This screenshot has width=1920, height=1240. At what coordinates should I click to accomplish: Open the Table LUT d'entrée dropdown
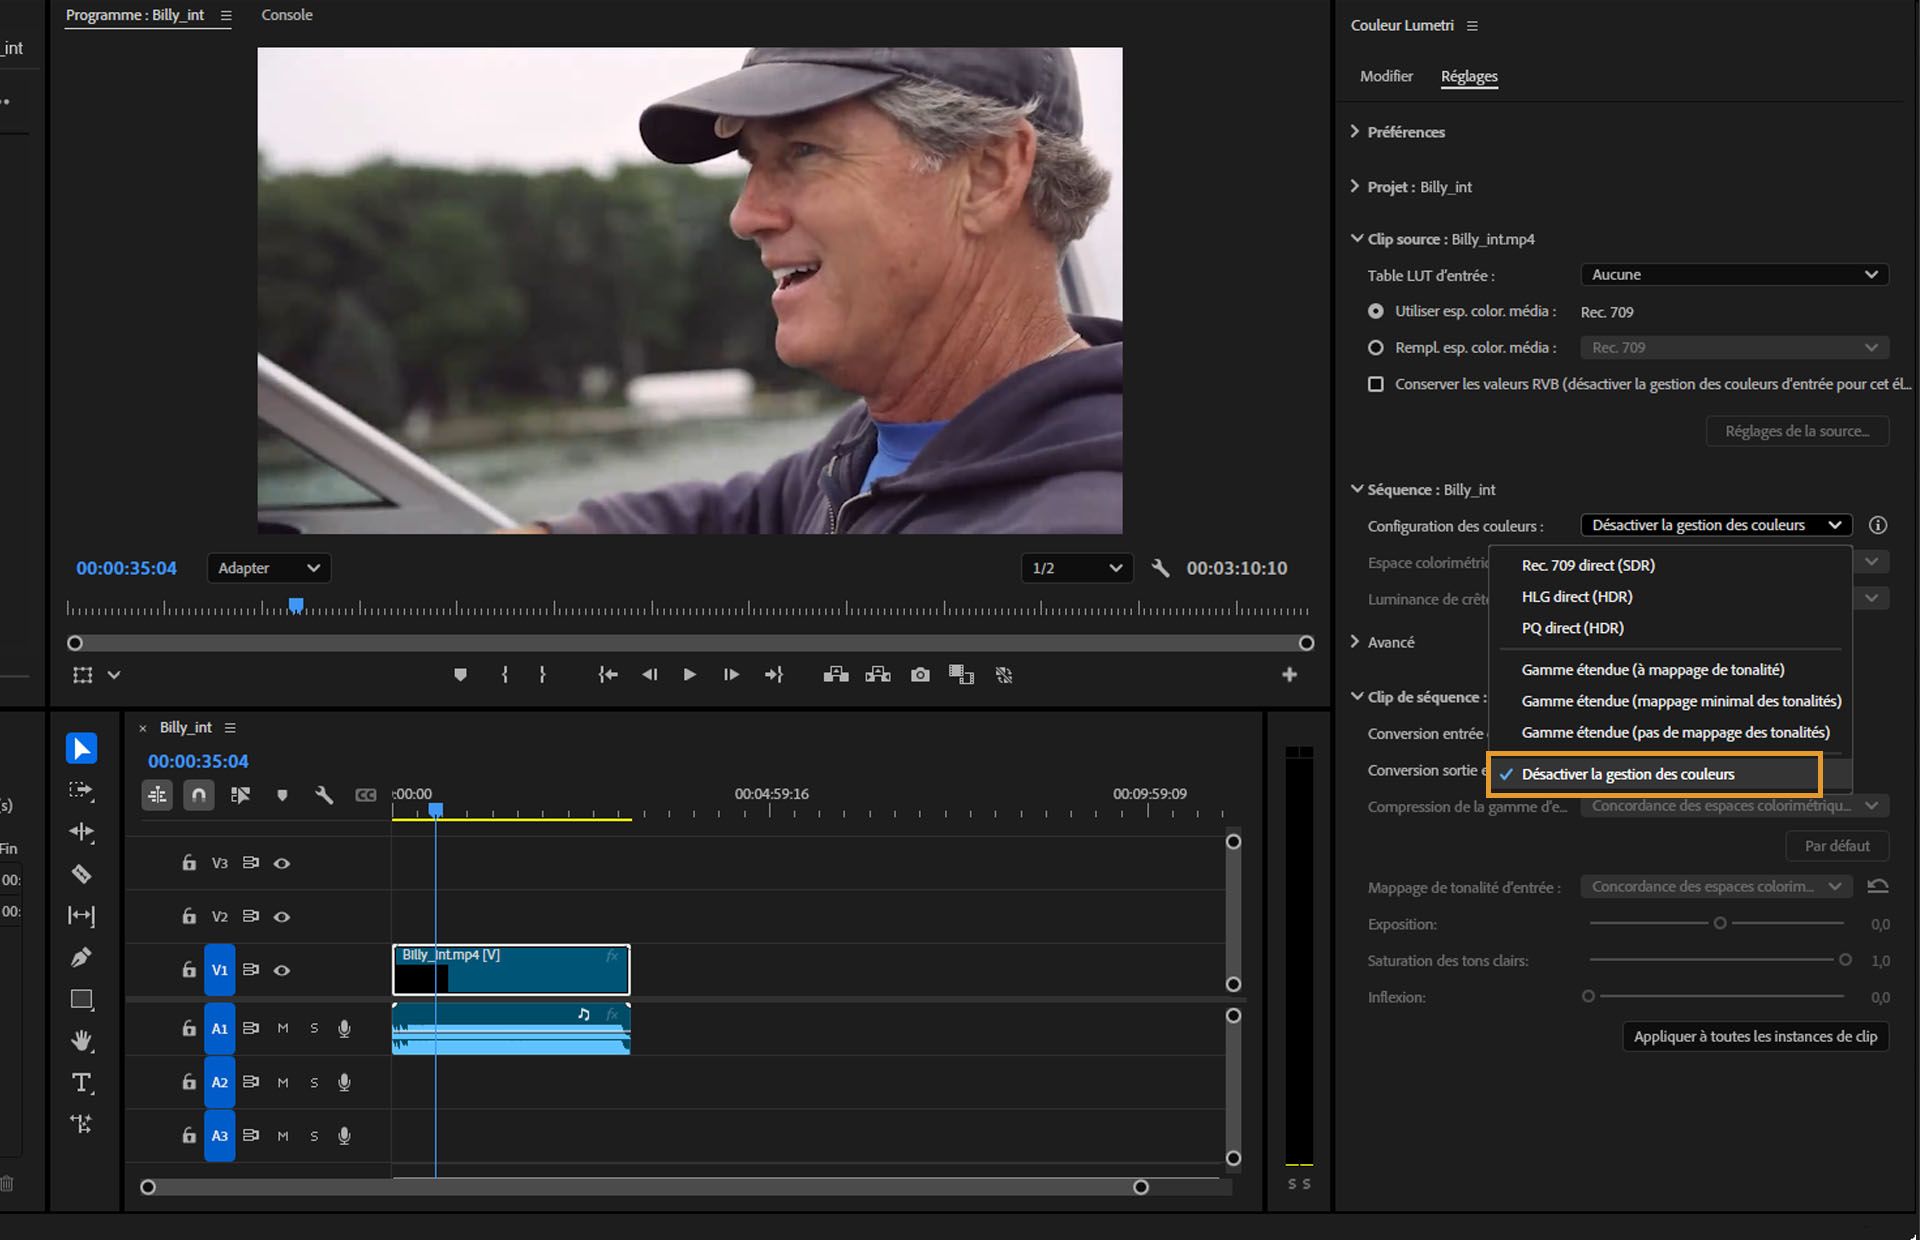click(1734, 275)
